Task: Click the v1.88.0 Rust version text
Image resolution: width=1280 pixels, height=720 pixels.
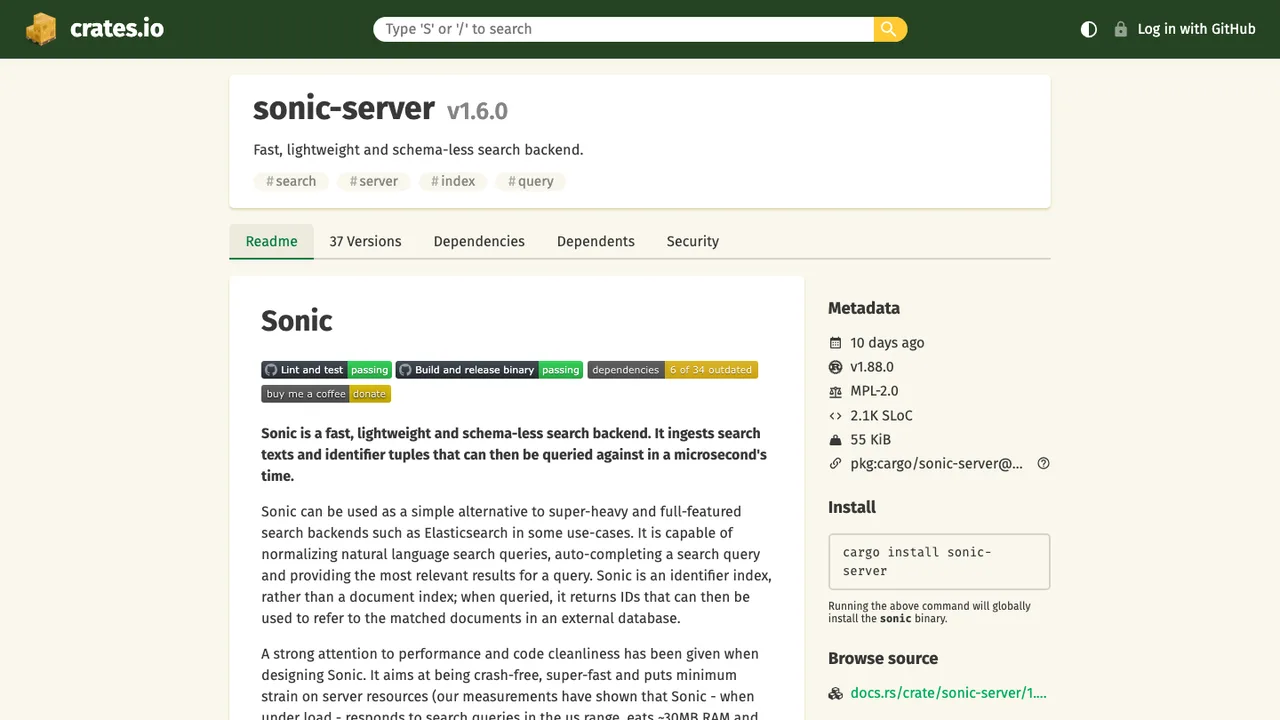Action: coord(872,367)
